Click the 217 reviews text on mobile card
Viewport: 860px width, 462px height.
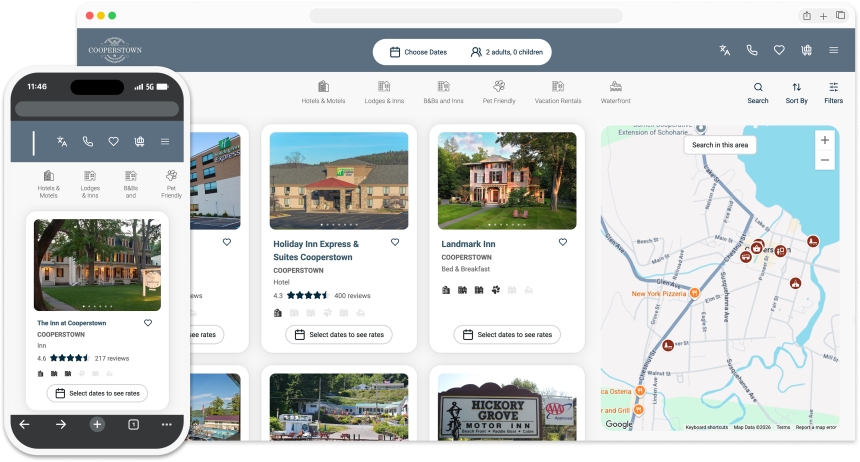112,358
